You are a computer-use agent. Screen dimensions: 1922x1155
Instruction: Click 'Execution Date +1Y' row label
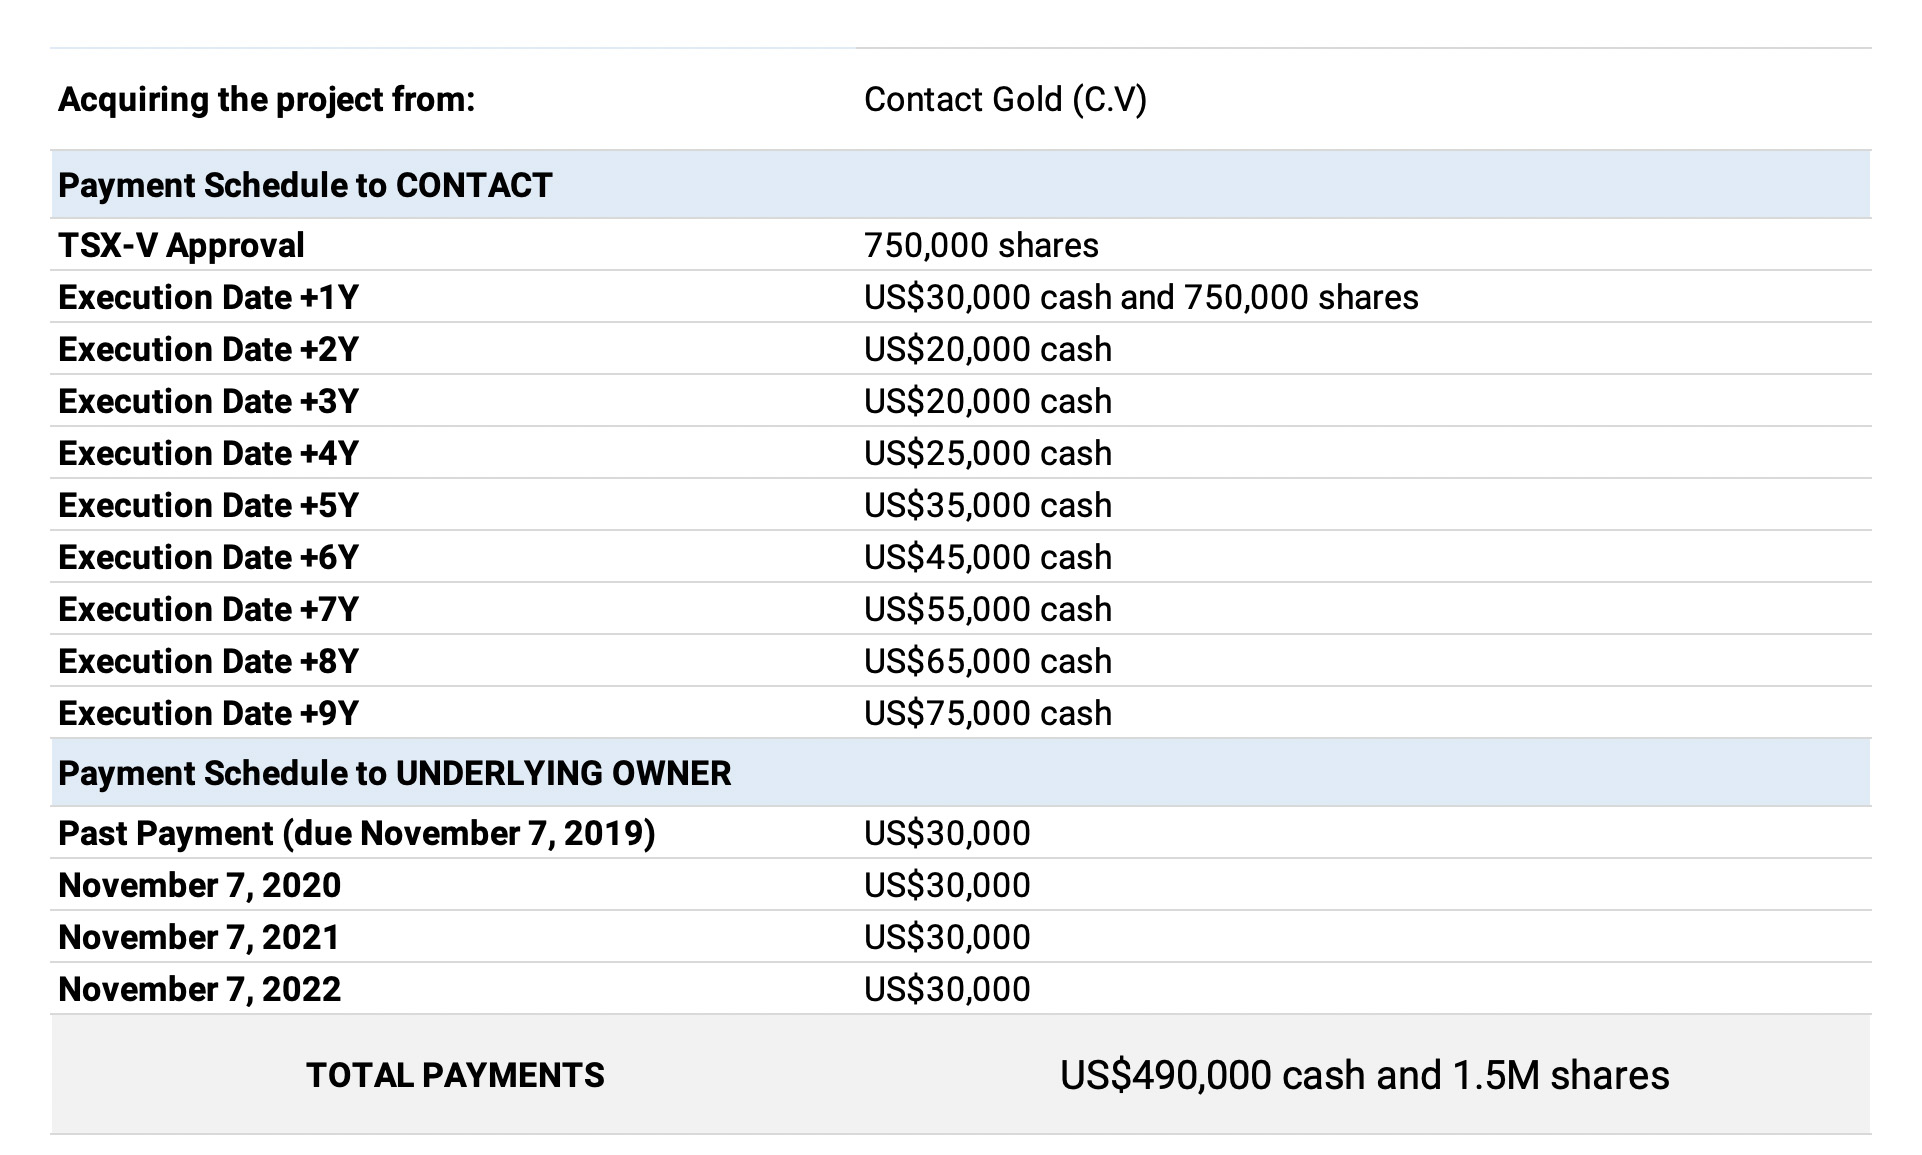pyautogui.click(x=208, y=298)
